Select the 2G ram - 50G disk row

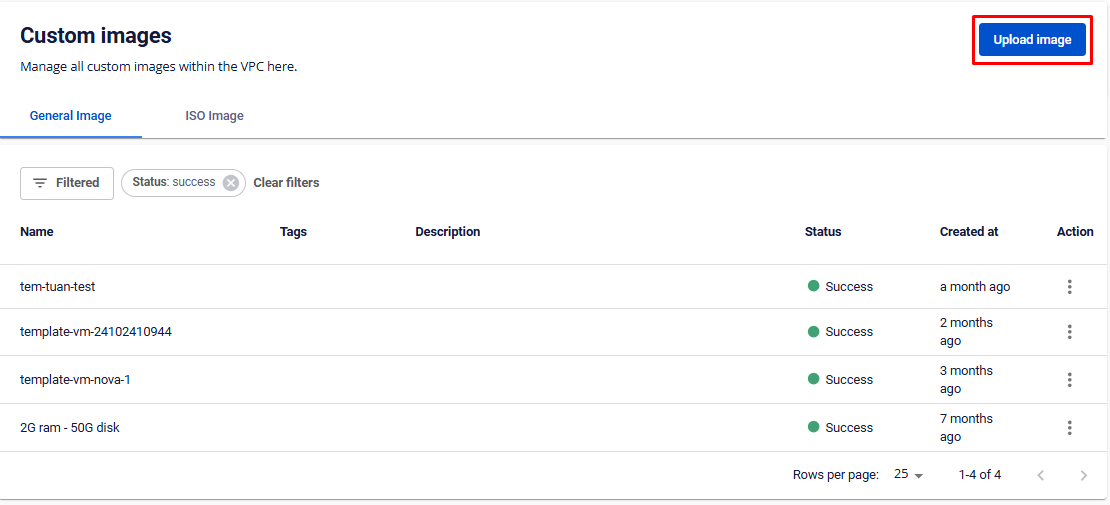tap(70, 428)
